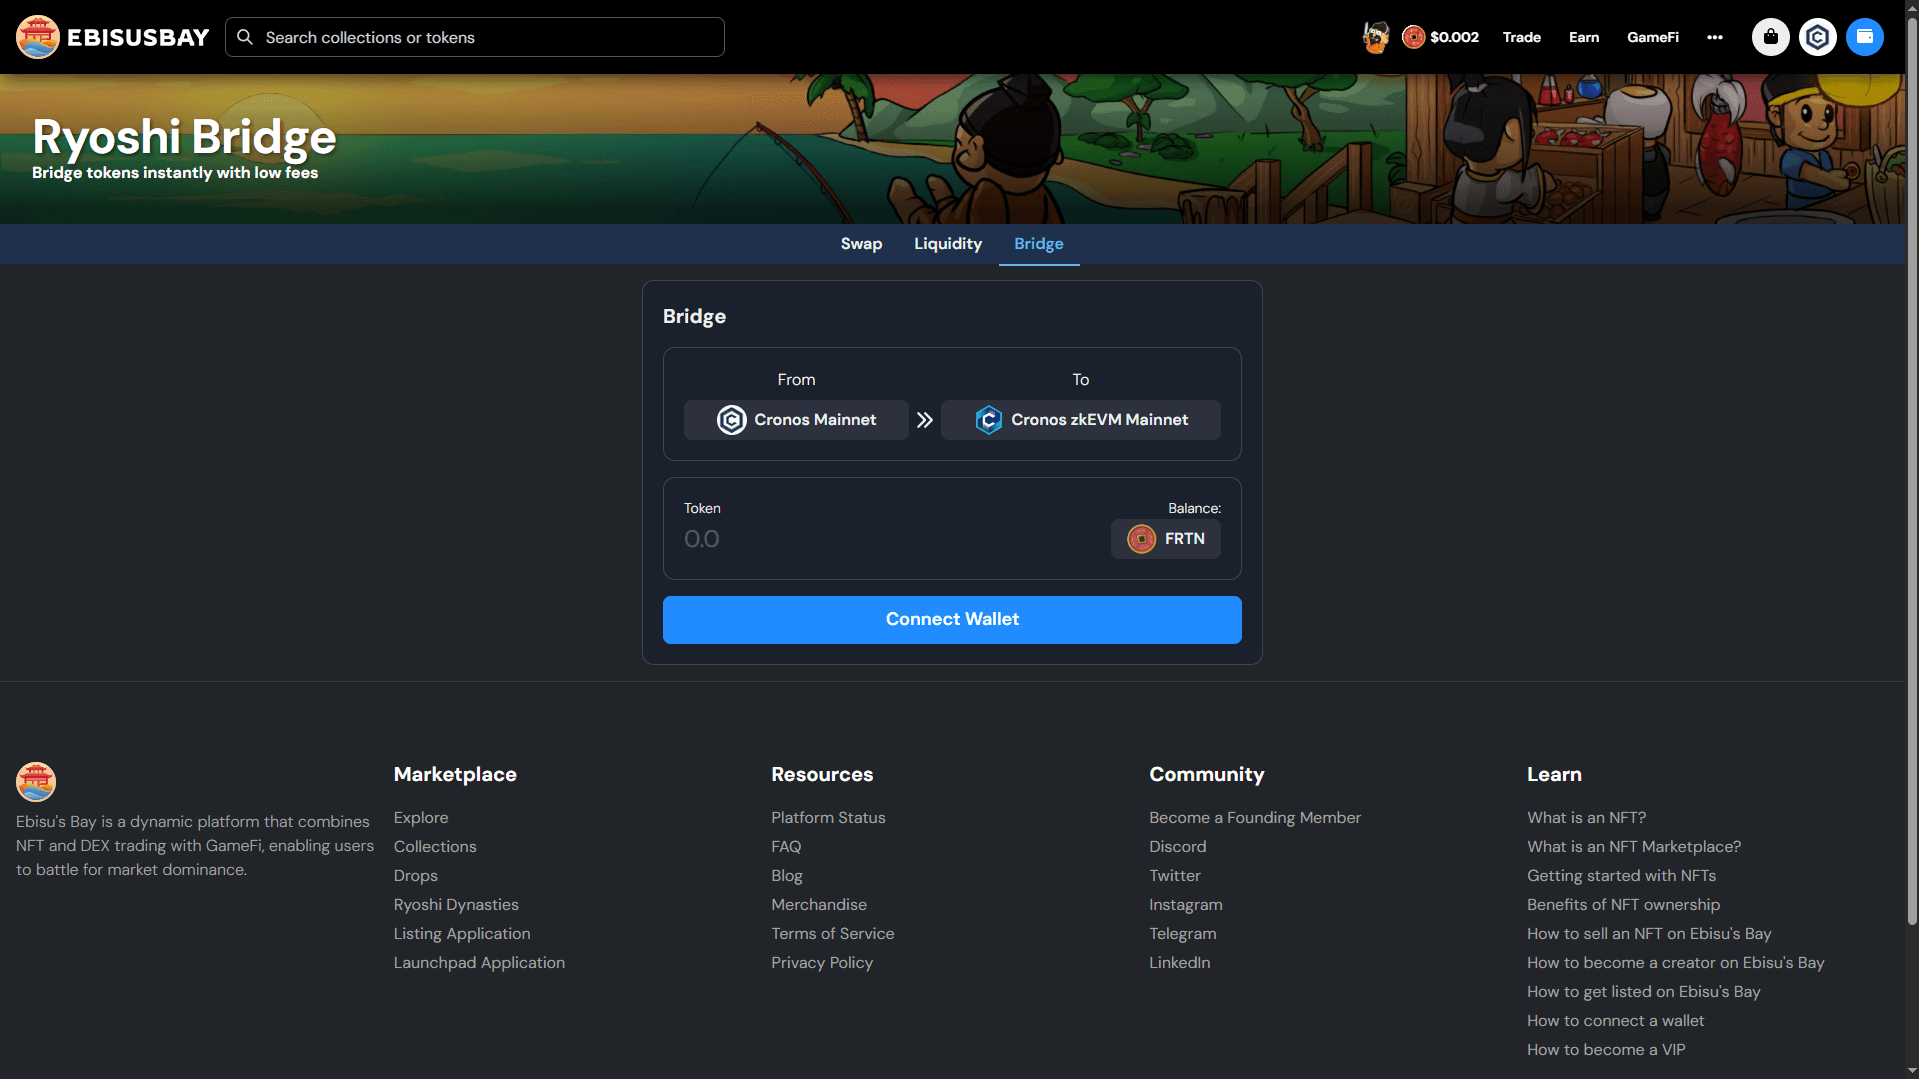Click the FRTN coin price icon
The height and width of the screenshot is (1079, 1919).
[x=1413, y=37]
